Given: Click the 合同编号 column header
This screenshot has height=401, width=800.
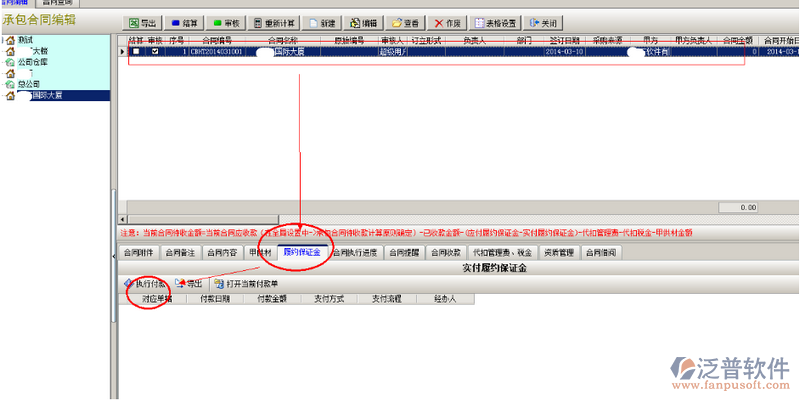Looking at the screenshot, I should click(x=217, y=40).
